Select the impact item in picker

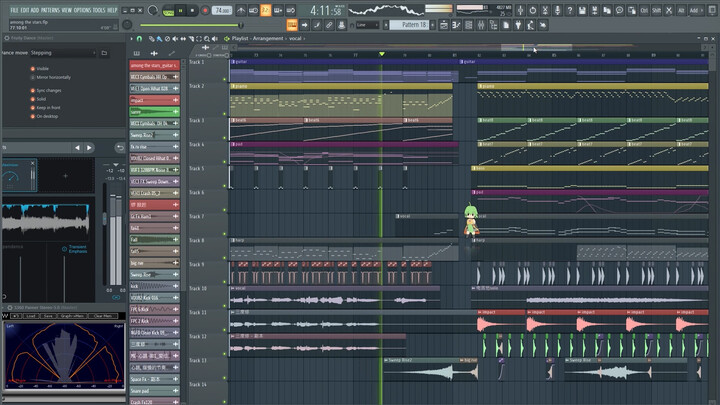(154, 100)
